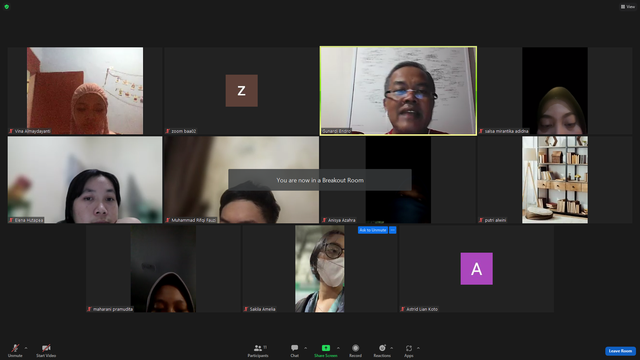Click the zoom baa02 name label
Image resolution: width=640 pixels, height=360 pixels.
[184, 131]
